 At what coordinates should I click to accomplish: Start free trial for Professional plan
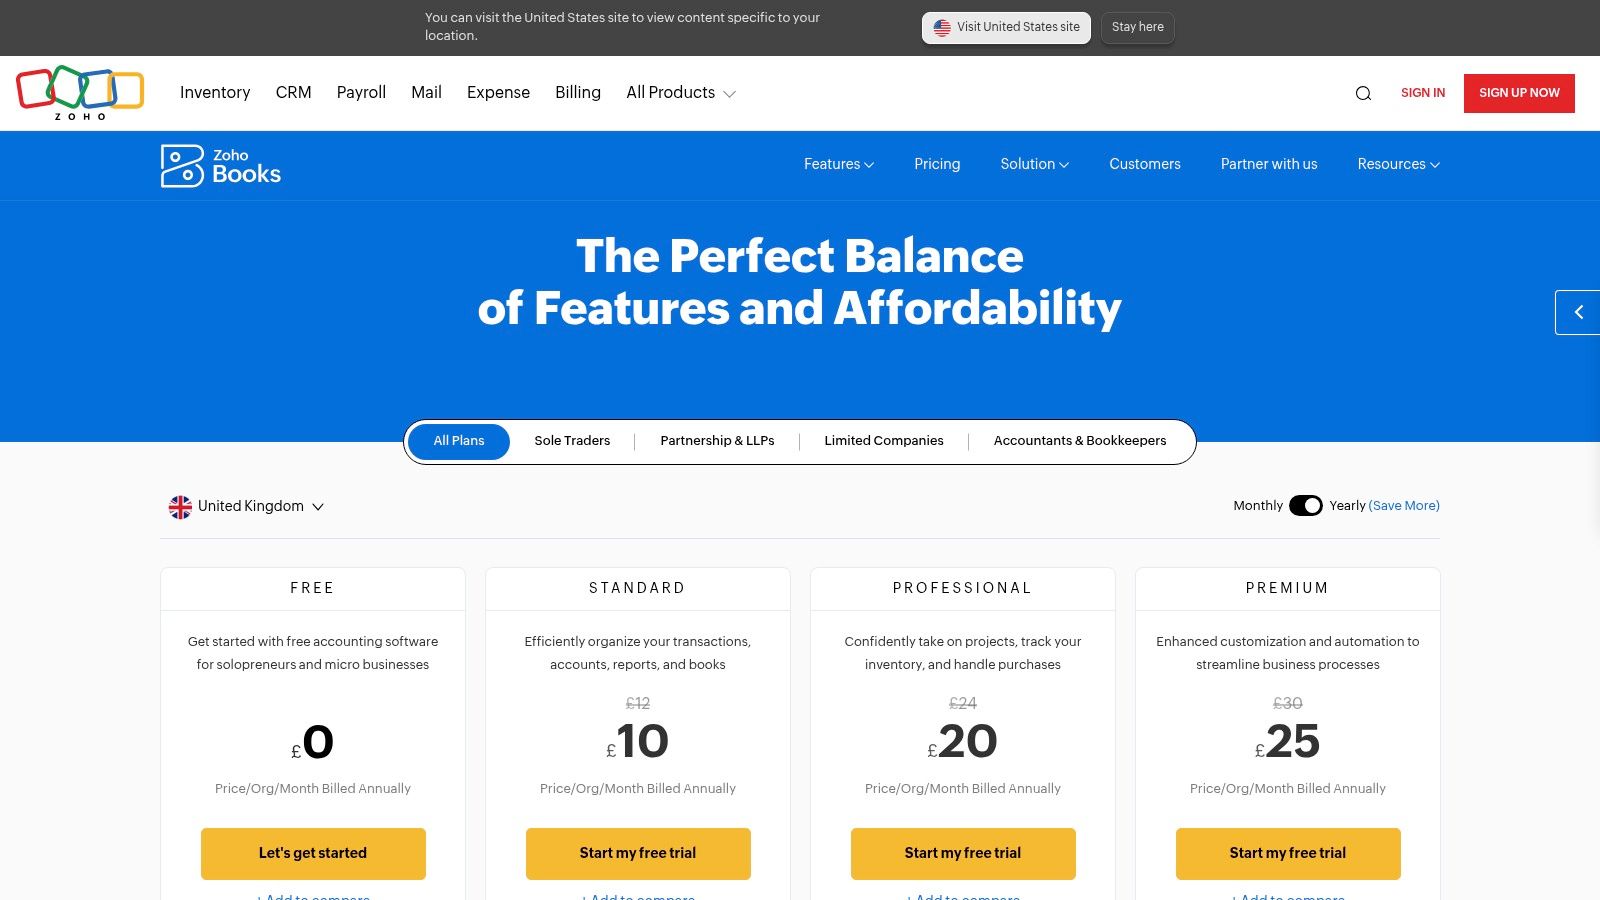coord(963,853)
